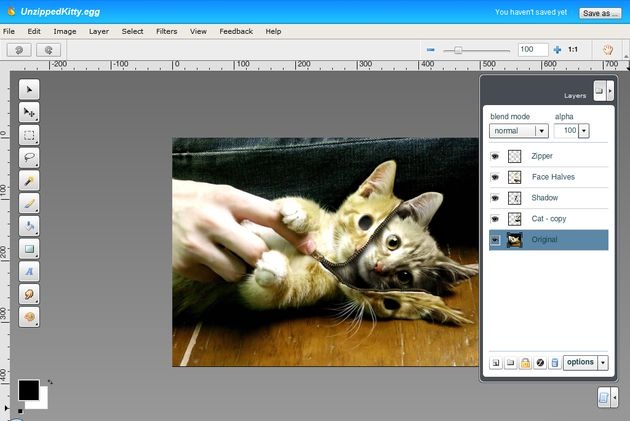Image resolution: width=630 pixels, height=421 pixels.
Task: Click the Save as button
Action: tap(600, 13)
